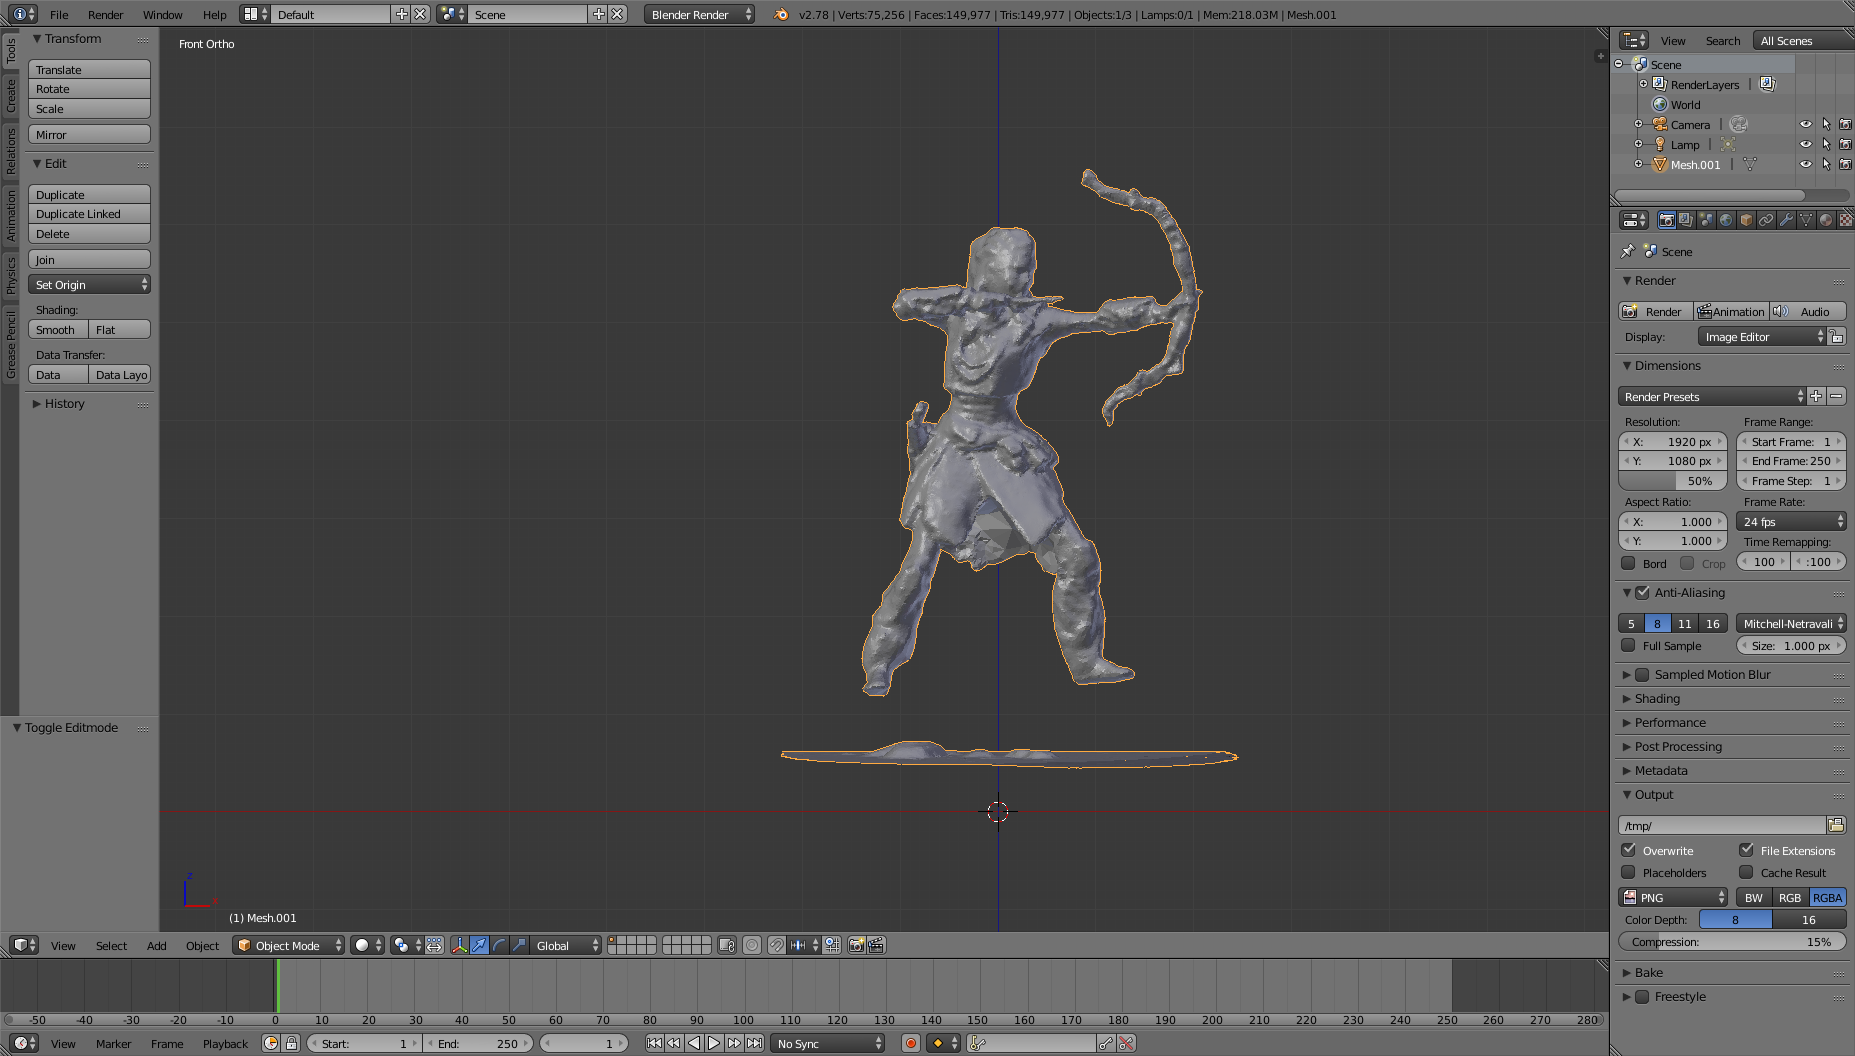The height and width of the screenshot is (1056, 1855).
Task: Click the Animation render button
Action: tap(1731, 311)
